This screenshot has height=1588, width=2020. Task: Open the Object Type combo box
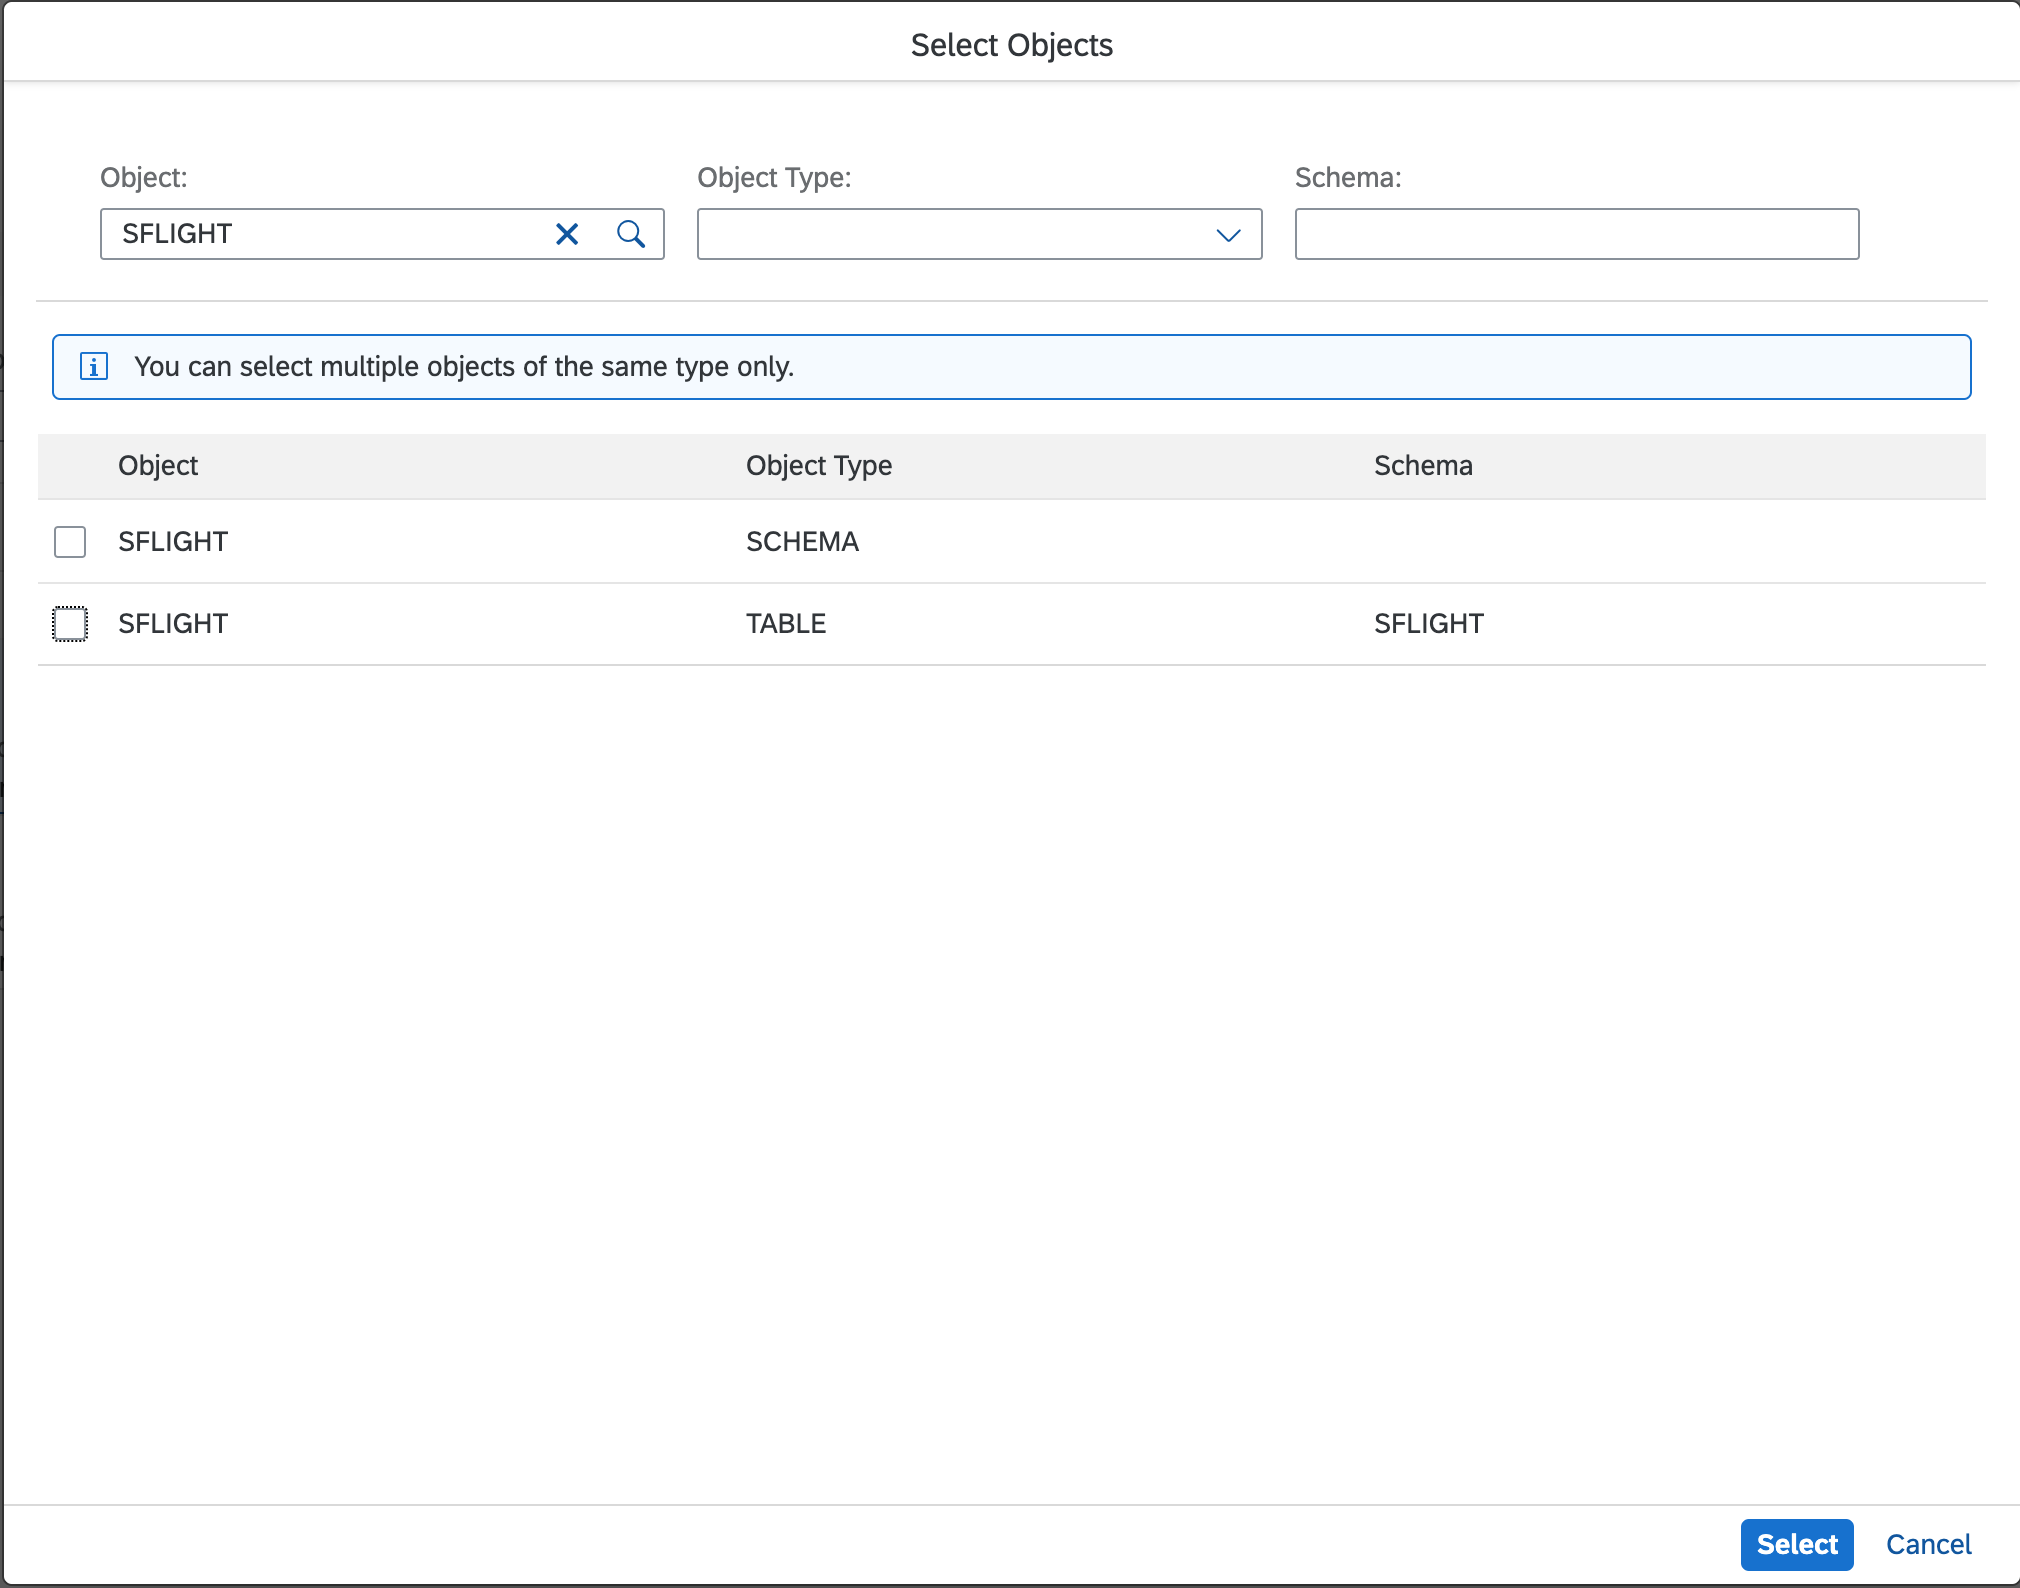950,234
